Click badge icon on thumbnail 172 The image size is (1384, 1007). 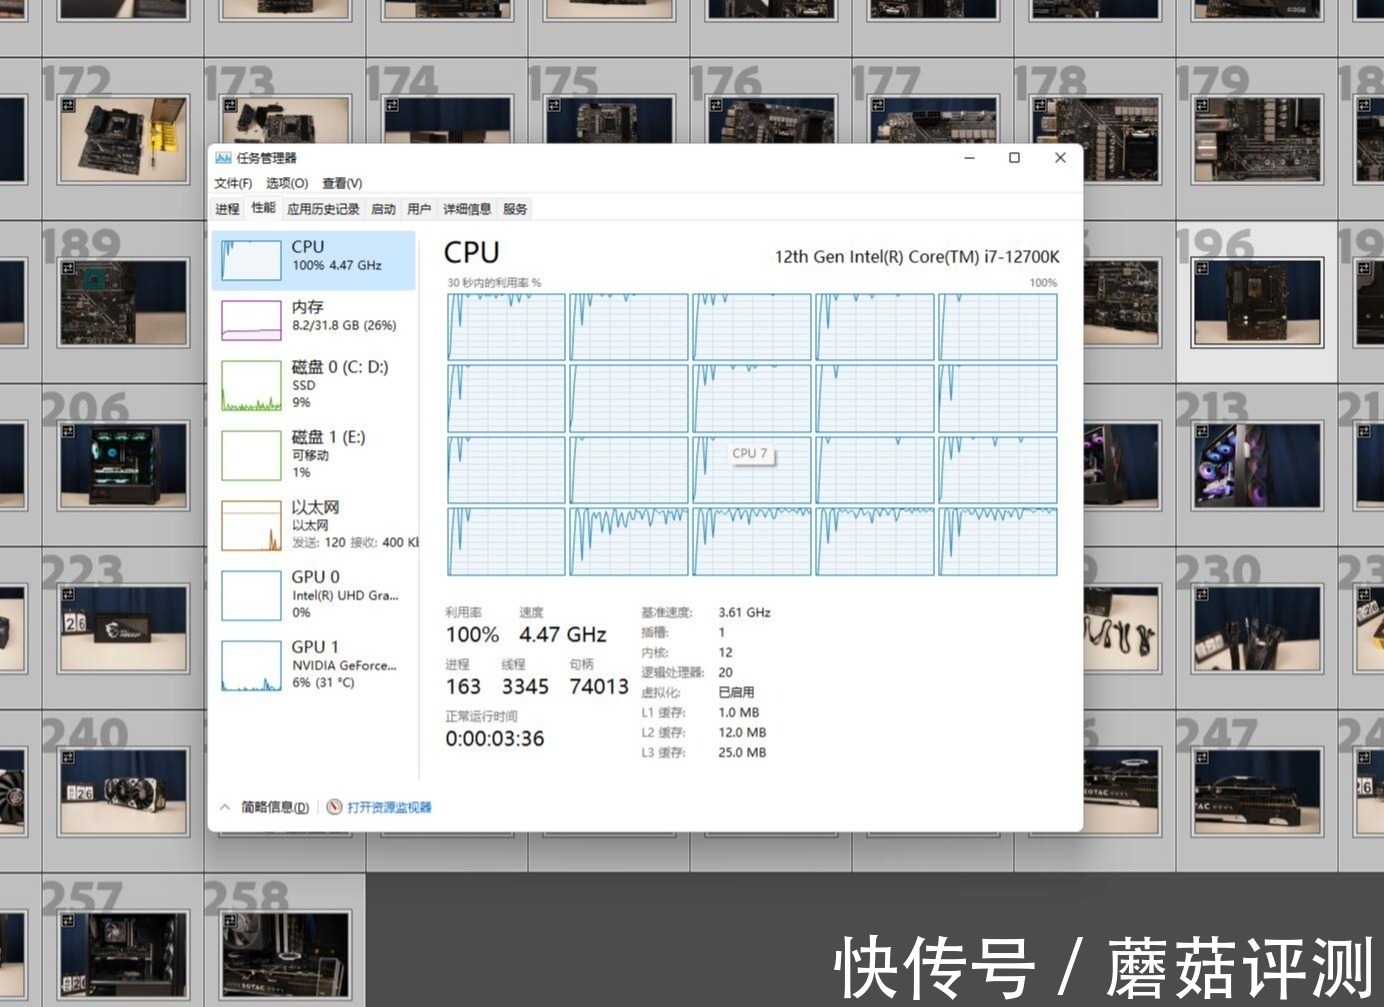point(68,105)
